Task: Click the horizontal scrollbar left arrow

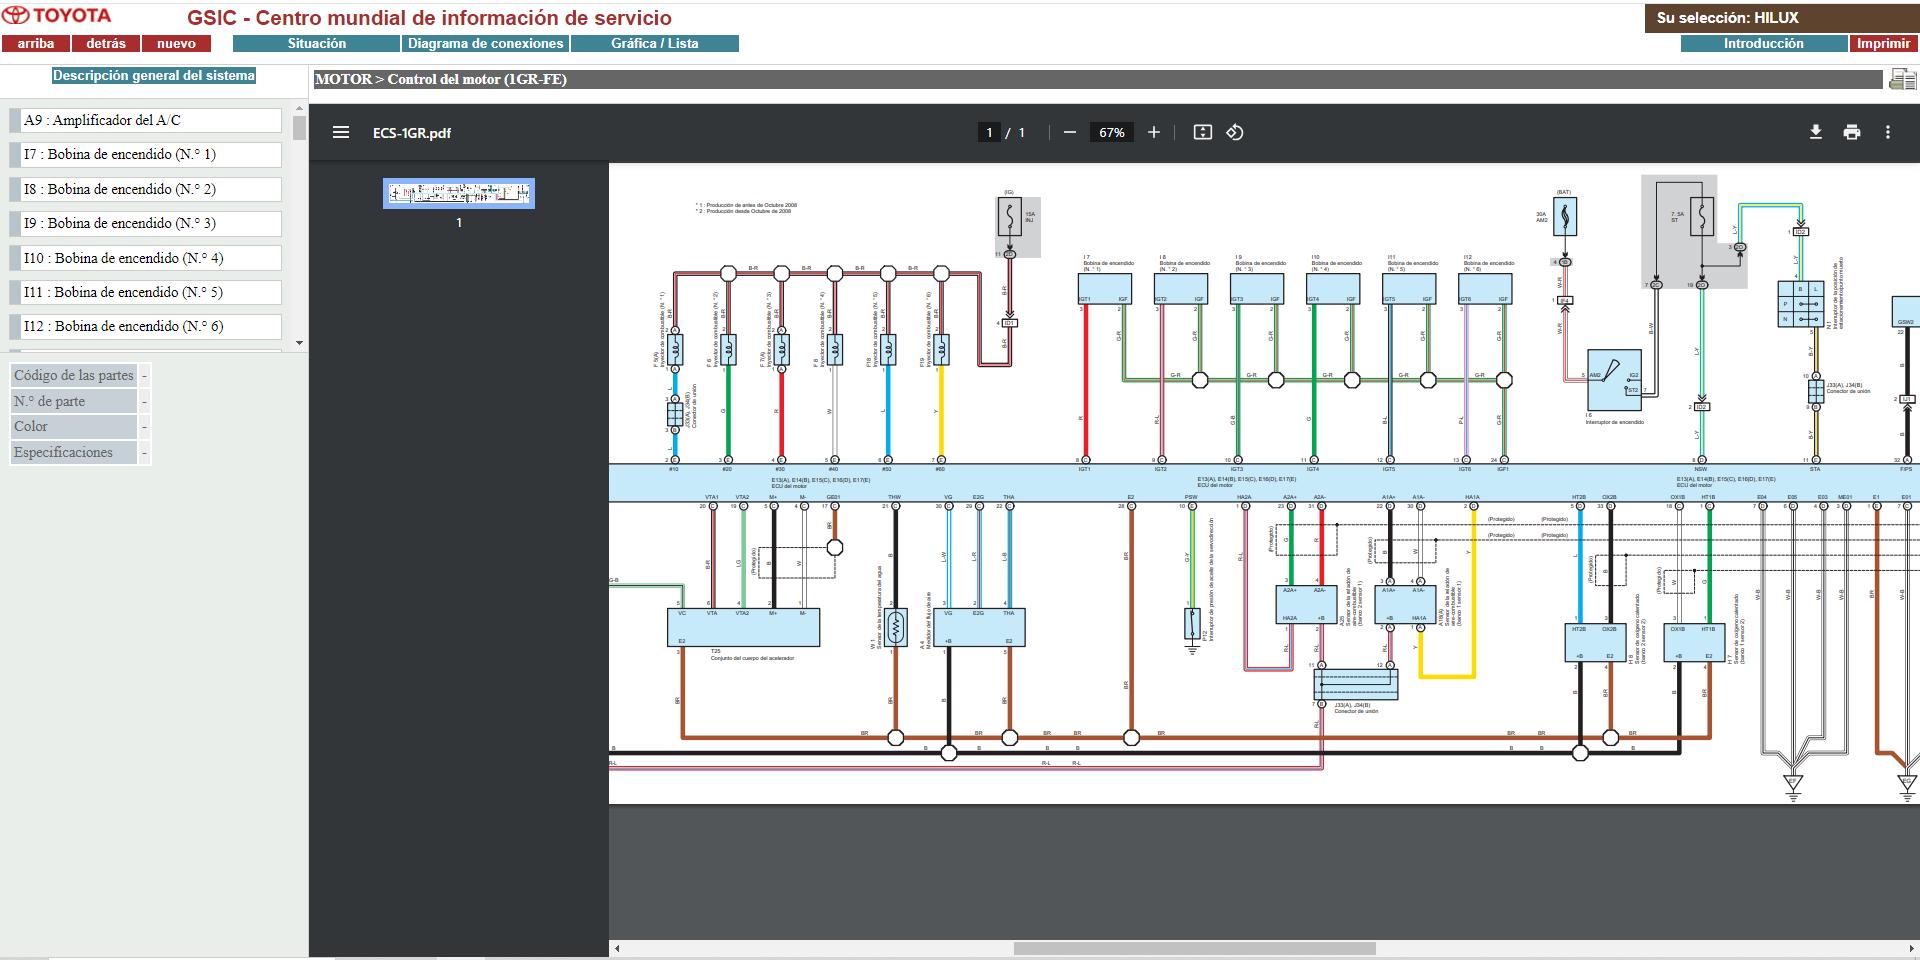Action: [617, 948]
